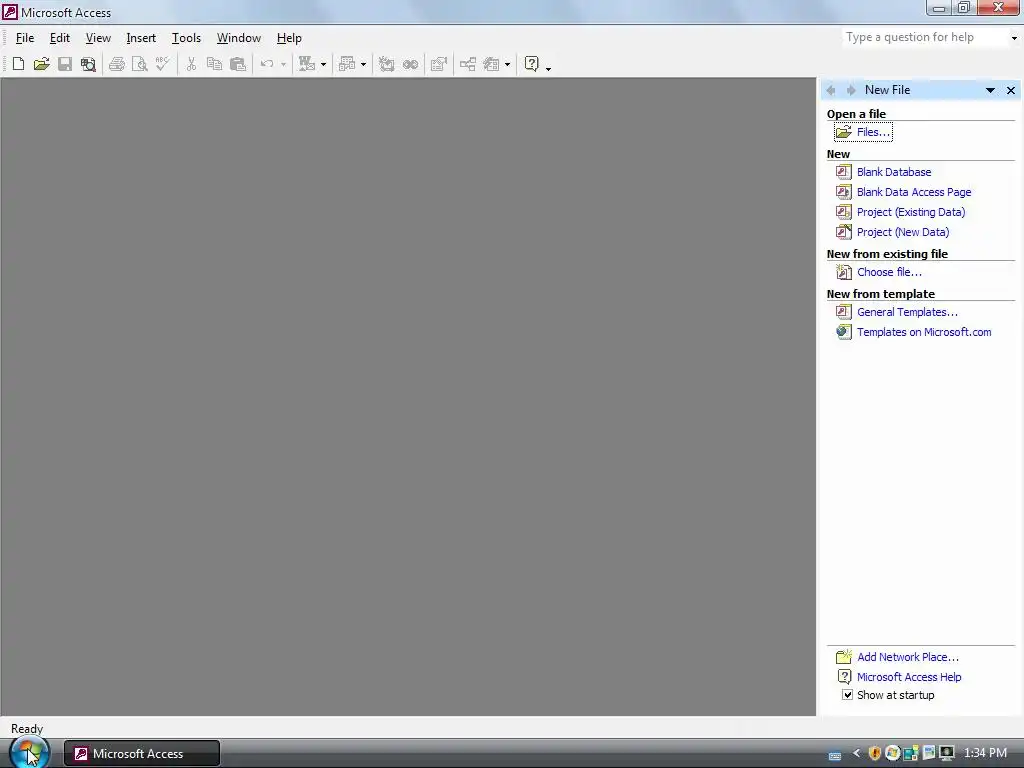This screenshot has width=1024, height=768.
Task: Open the File menu
Action: [25, 38]
